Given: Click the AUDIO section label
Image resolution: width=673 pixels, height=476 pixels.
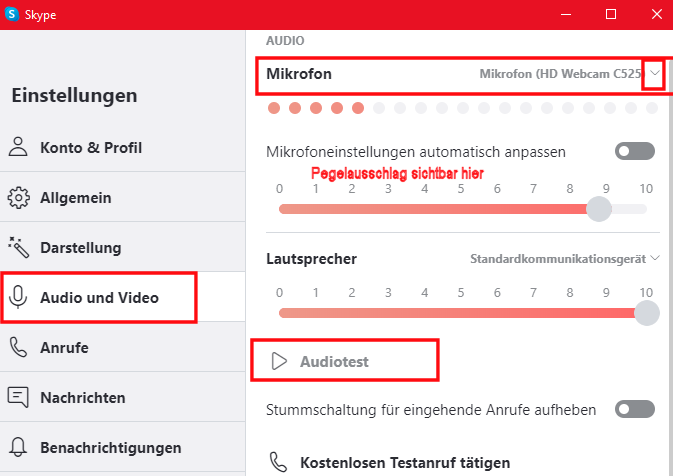Looking at the screenshot, I should (285, 40).
